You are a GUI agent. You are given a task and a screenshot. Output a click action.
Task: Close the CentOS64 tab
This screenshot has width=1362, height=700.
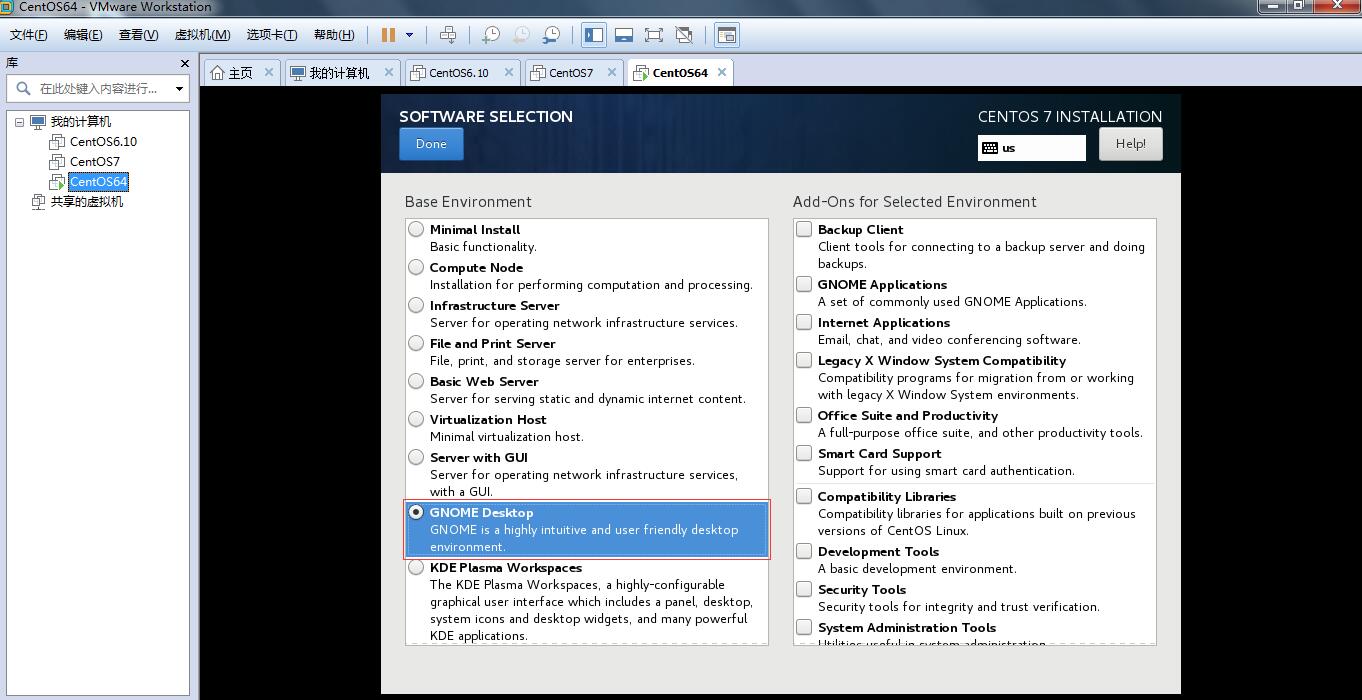pyautogui.click(x=722, y=72)
